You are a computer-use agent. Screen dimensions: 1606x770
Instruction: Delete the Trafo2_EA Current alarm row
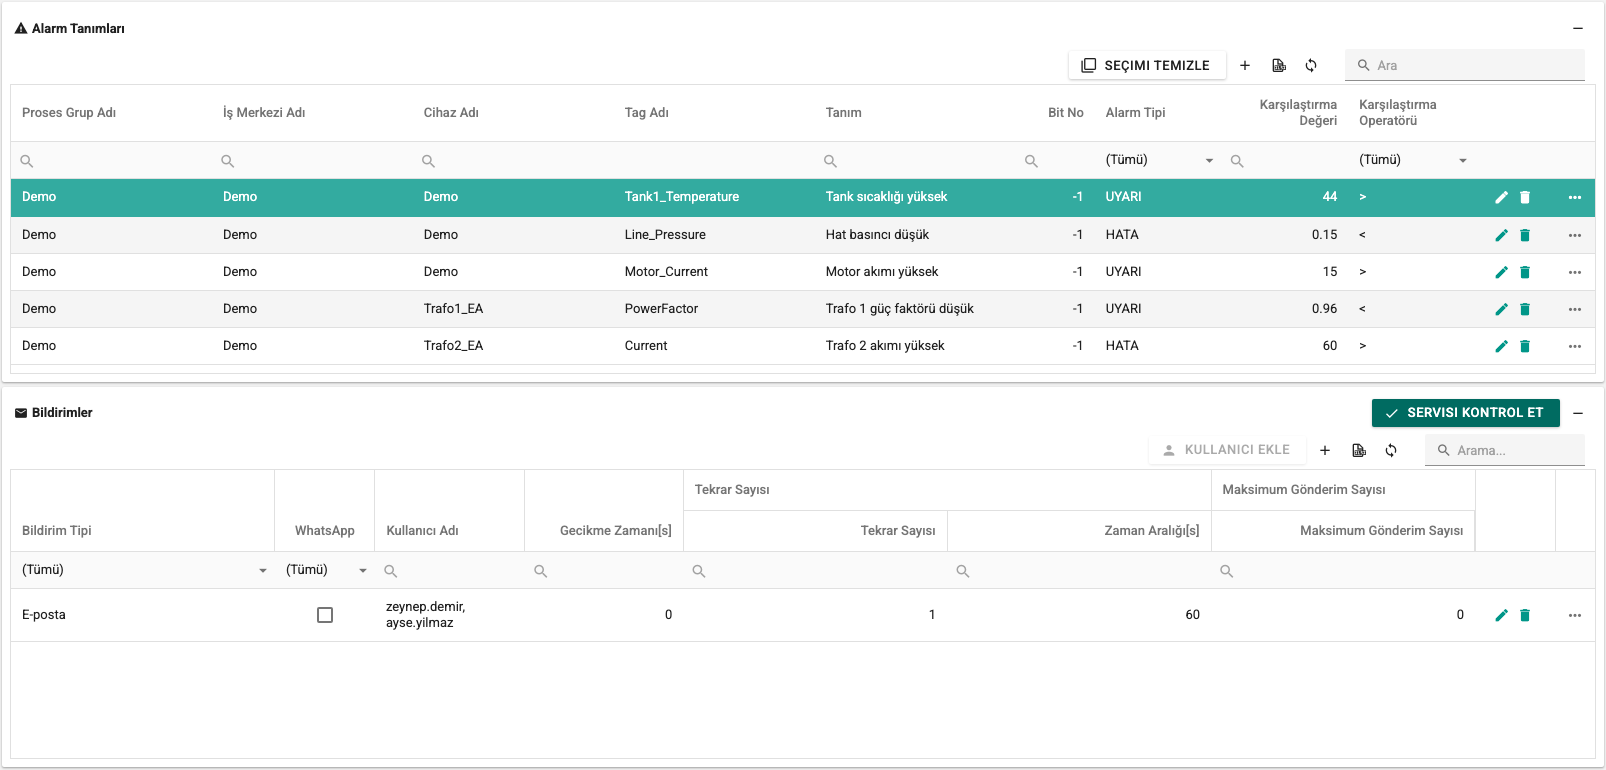click(1525, 346)
